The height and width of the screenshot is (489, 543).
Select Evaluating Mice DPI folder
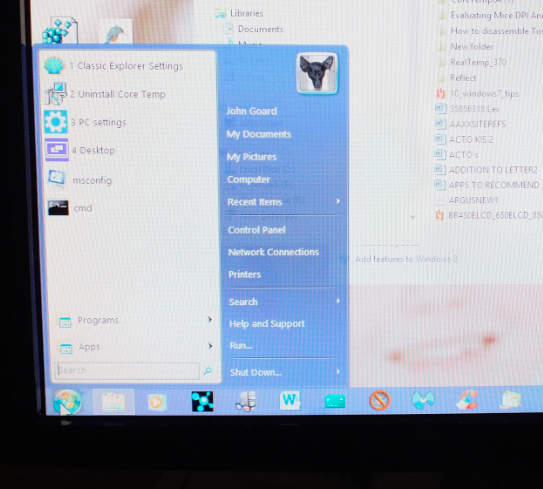496,15
